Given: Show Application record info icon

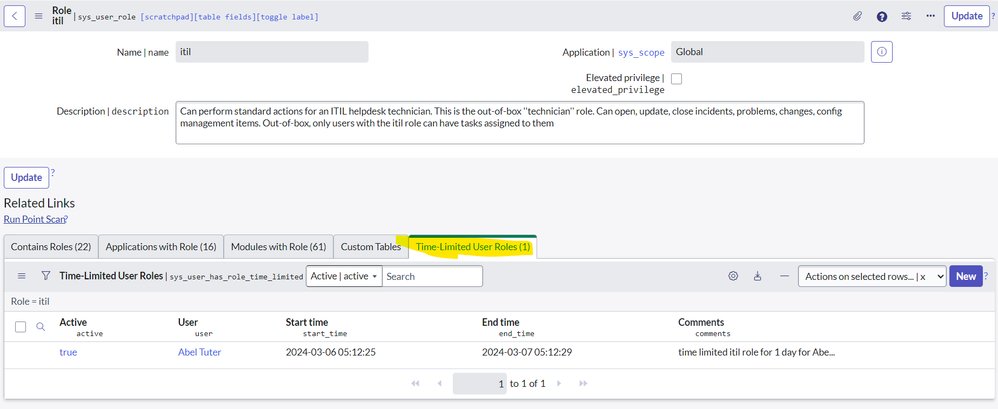Looking at the screenshot, I should [882, 52].
